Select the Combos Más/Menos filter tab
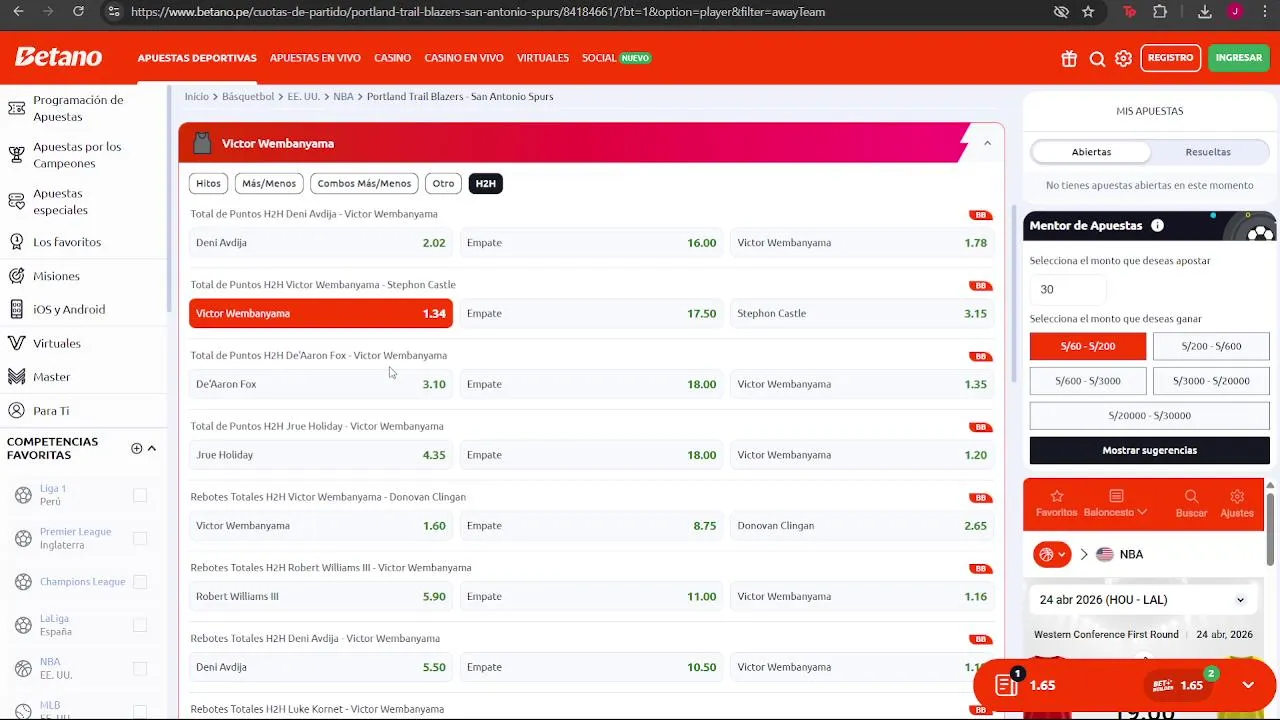 [x=364, y=183]
